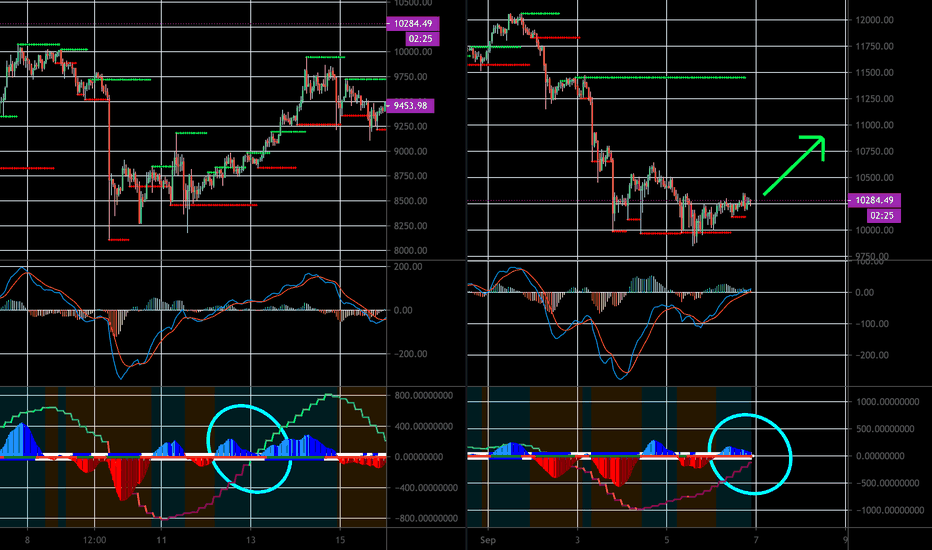The height and width of the screenshot is (550, 932).
Task: Click the -100.00 MACD scale value
Action: [870, 324]
